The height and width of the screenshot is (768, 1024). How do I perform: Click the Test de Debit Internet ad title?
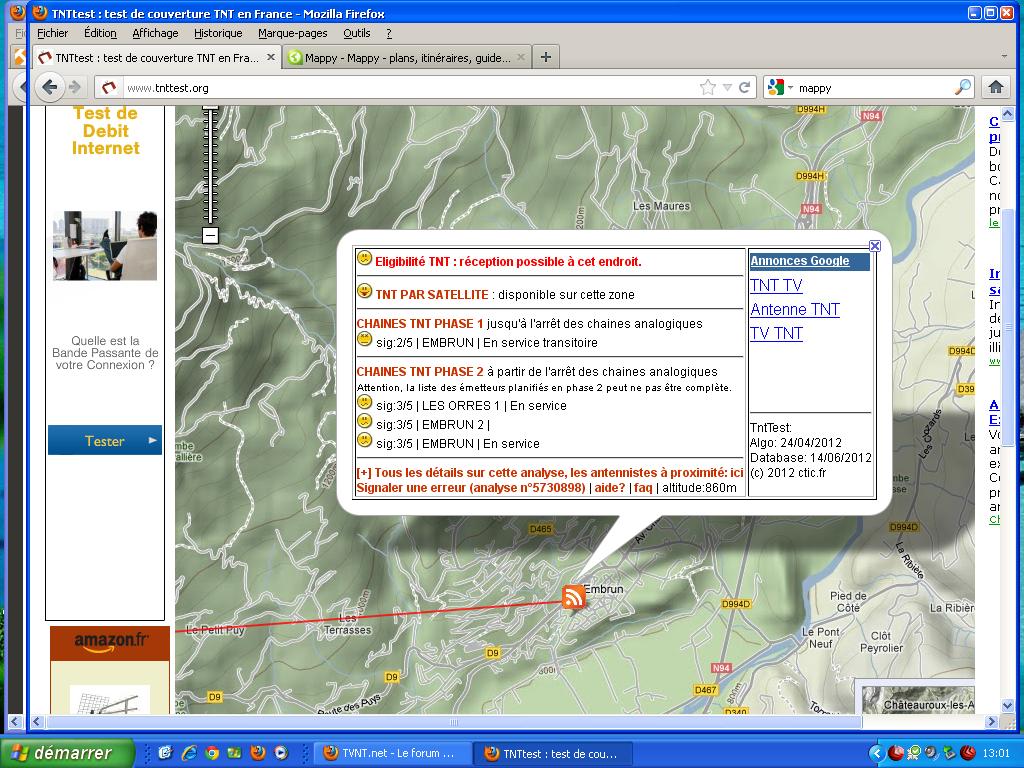pos(105,131)
